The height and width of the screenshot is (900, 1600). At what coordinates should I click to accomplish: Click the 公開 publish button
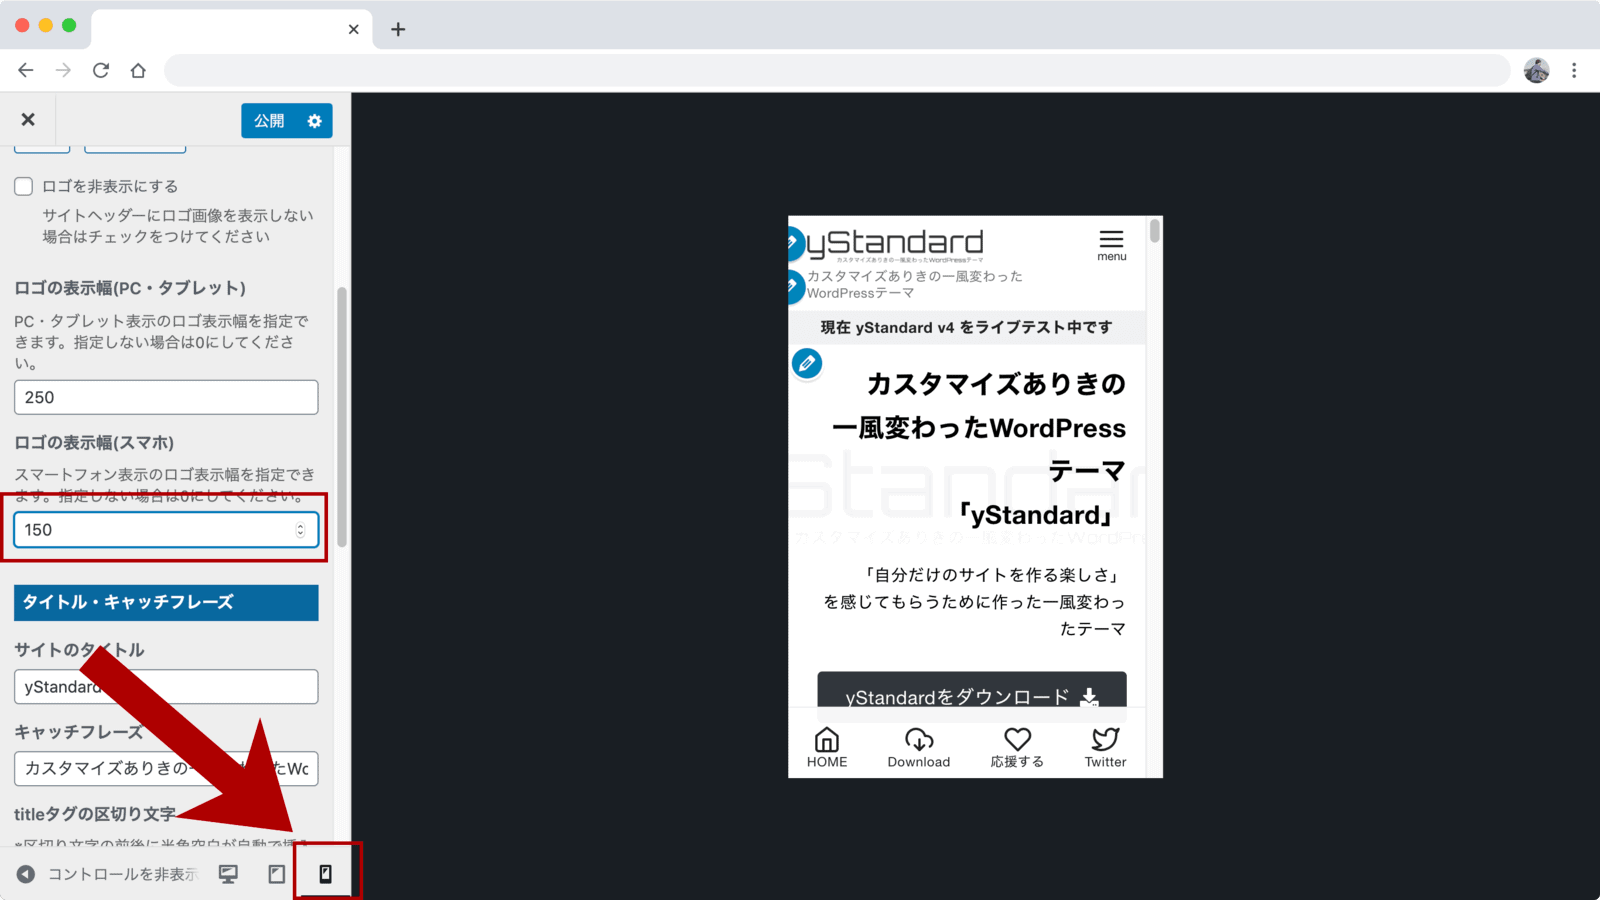[269, 121]
